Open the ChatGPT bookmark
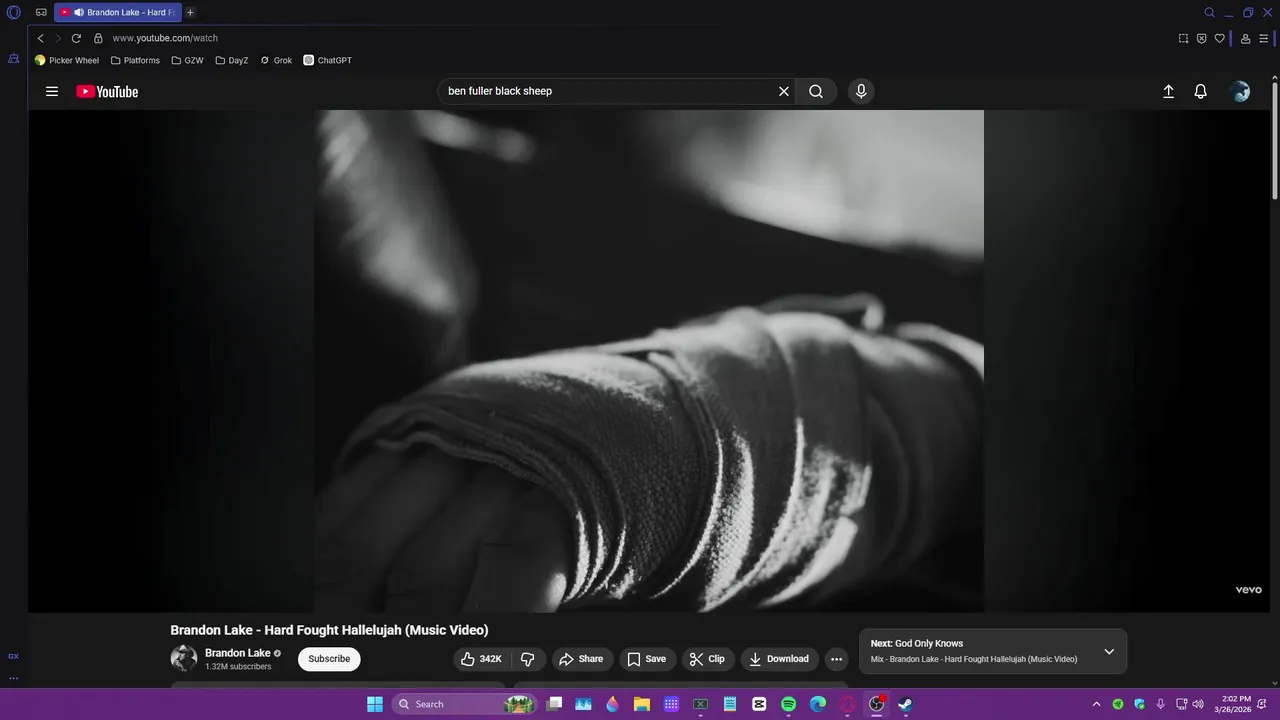Screen dimensions: 1280x720 pos(328,60)
